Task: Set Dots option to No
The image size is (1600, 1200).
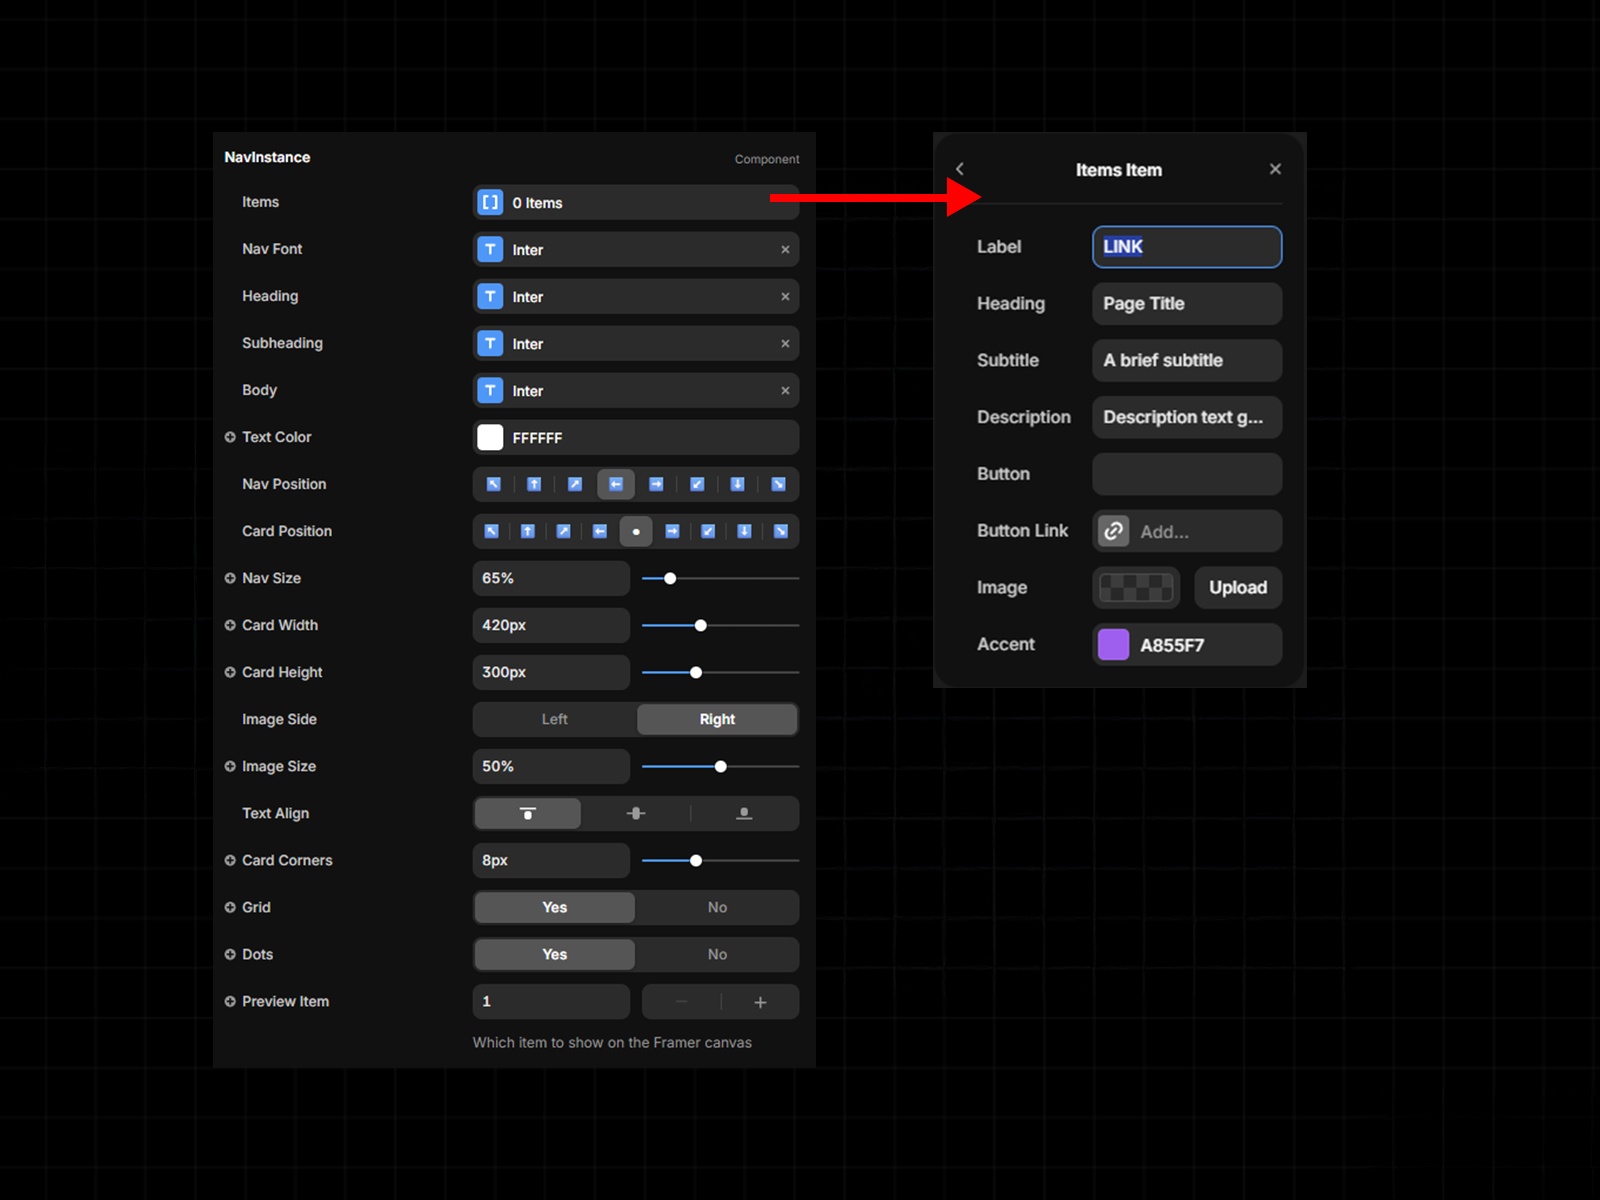Action: point(717,954)
